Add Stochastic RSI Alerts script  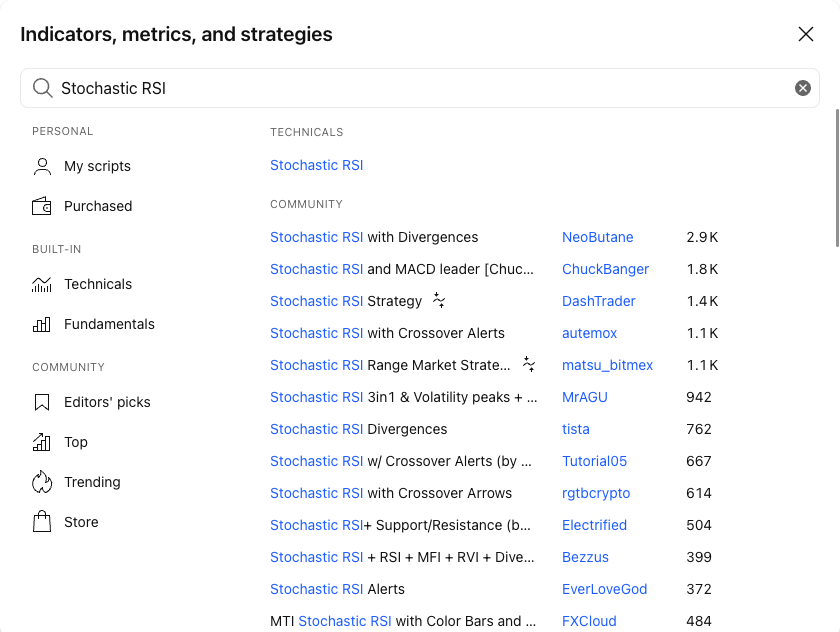click(x=338, y=589)
